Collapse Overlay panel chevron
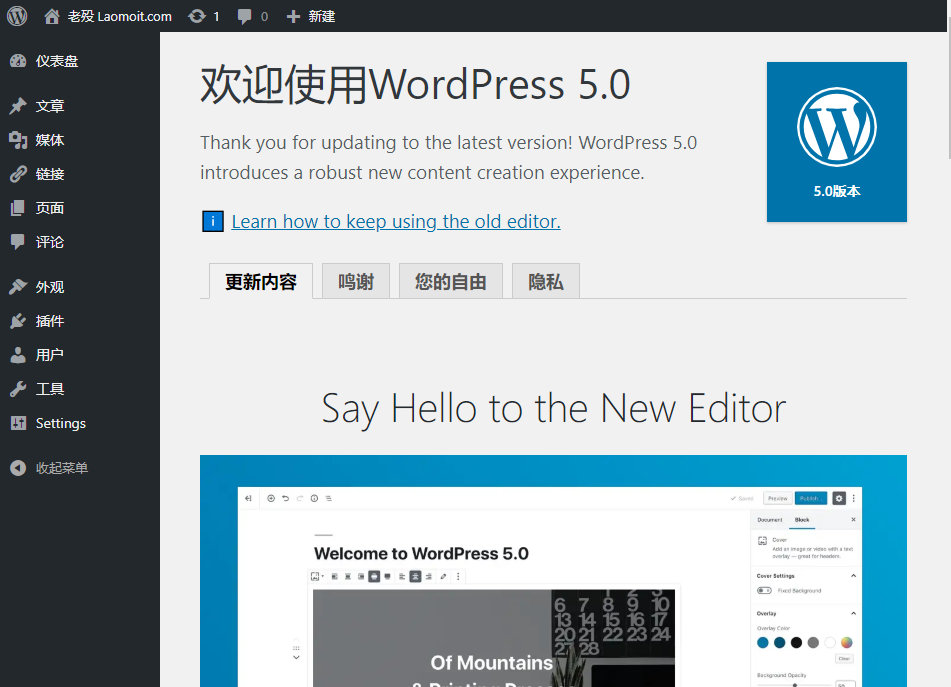 853,613
